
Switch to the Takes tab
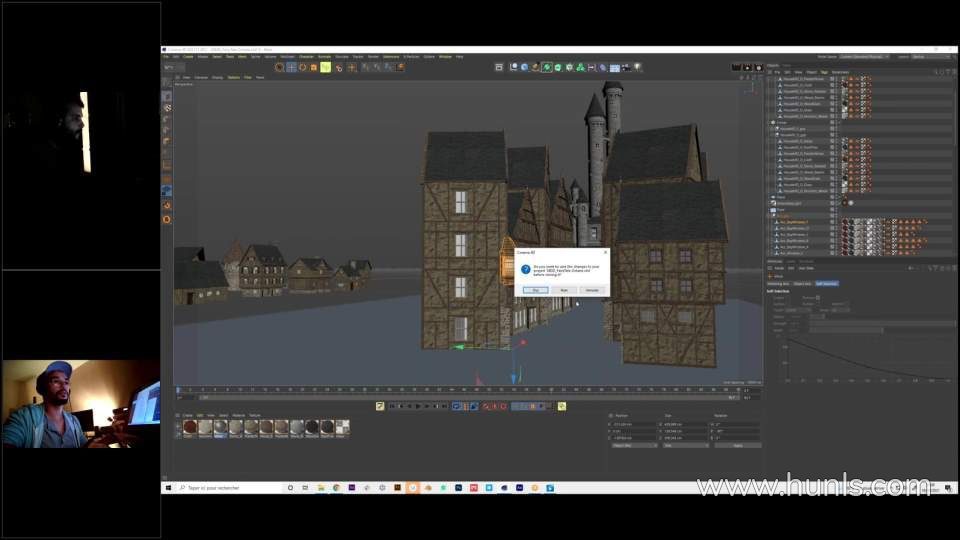click(787, 66)
